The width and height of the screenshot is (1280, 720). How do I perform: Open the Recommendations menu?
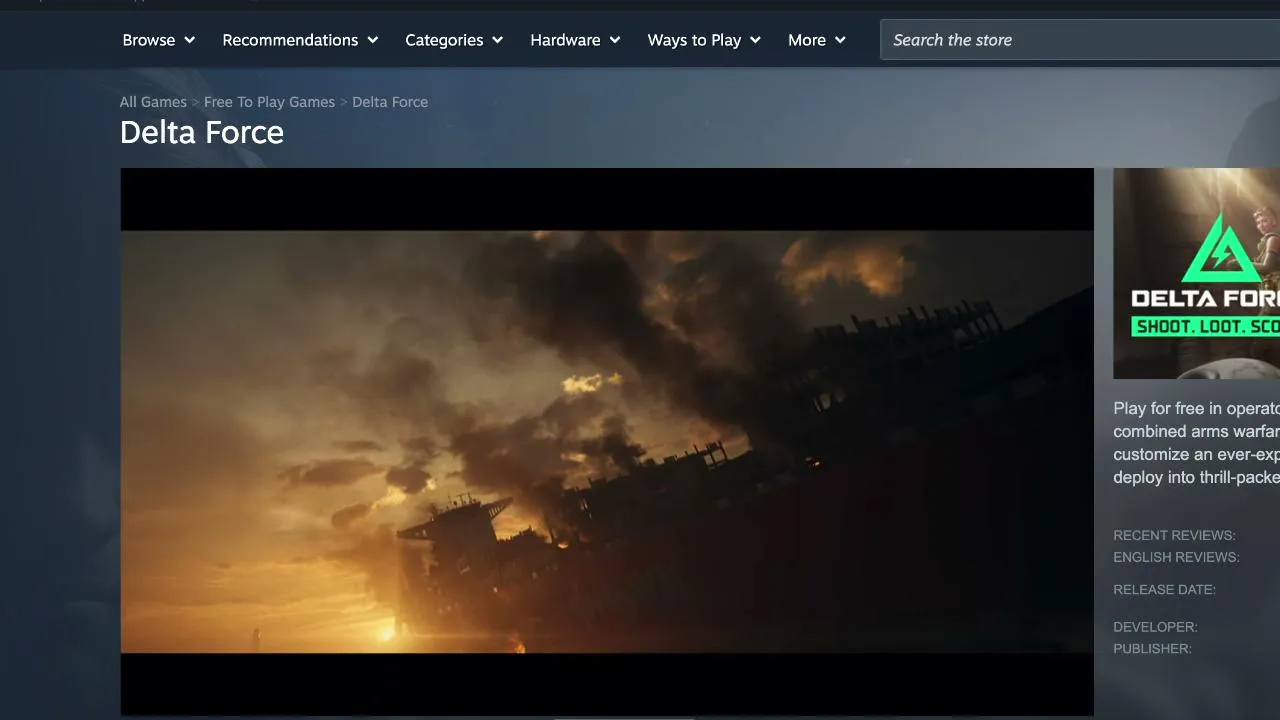(x=300, y=40)
